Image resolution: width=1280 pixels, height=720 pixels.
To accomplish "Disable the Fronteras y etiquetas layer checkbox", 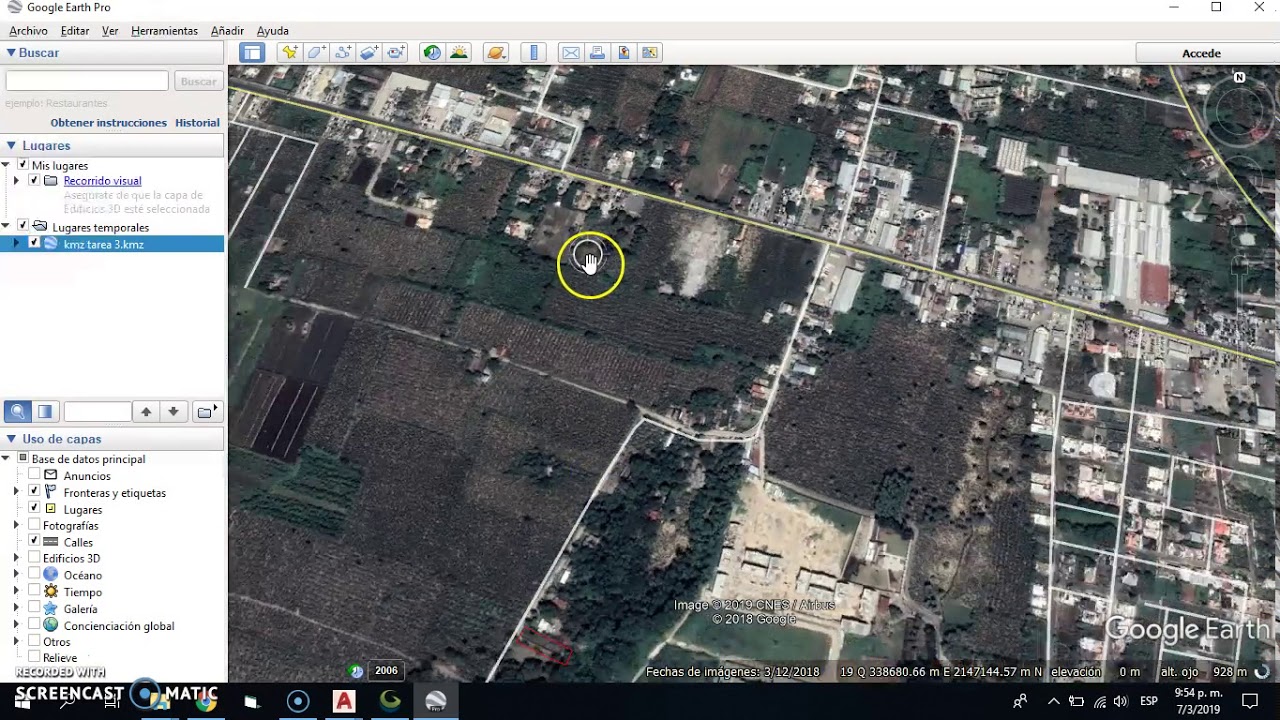I will [x=34, y=492].
